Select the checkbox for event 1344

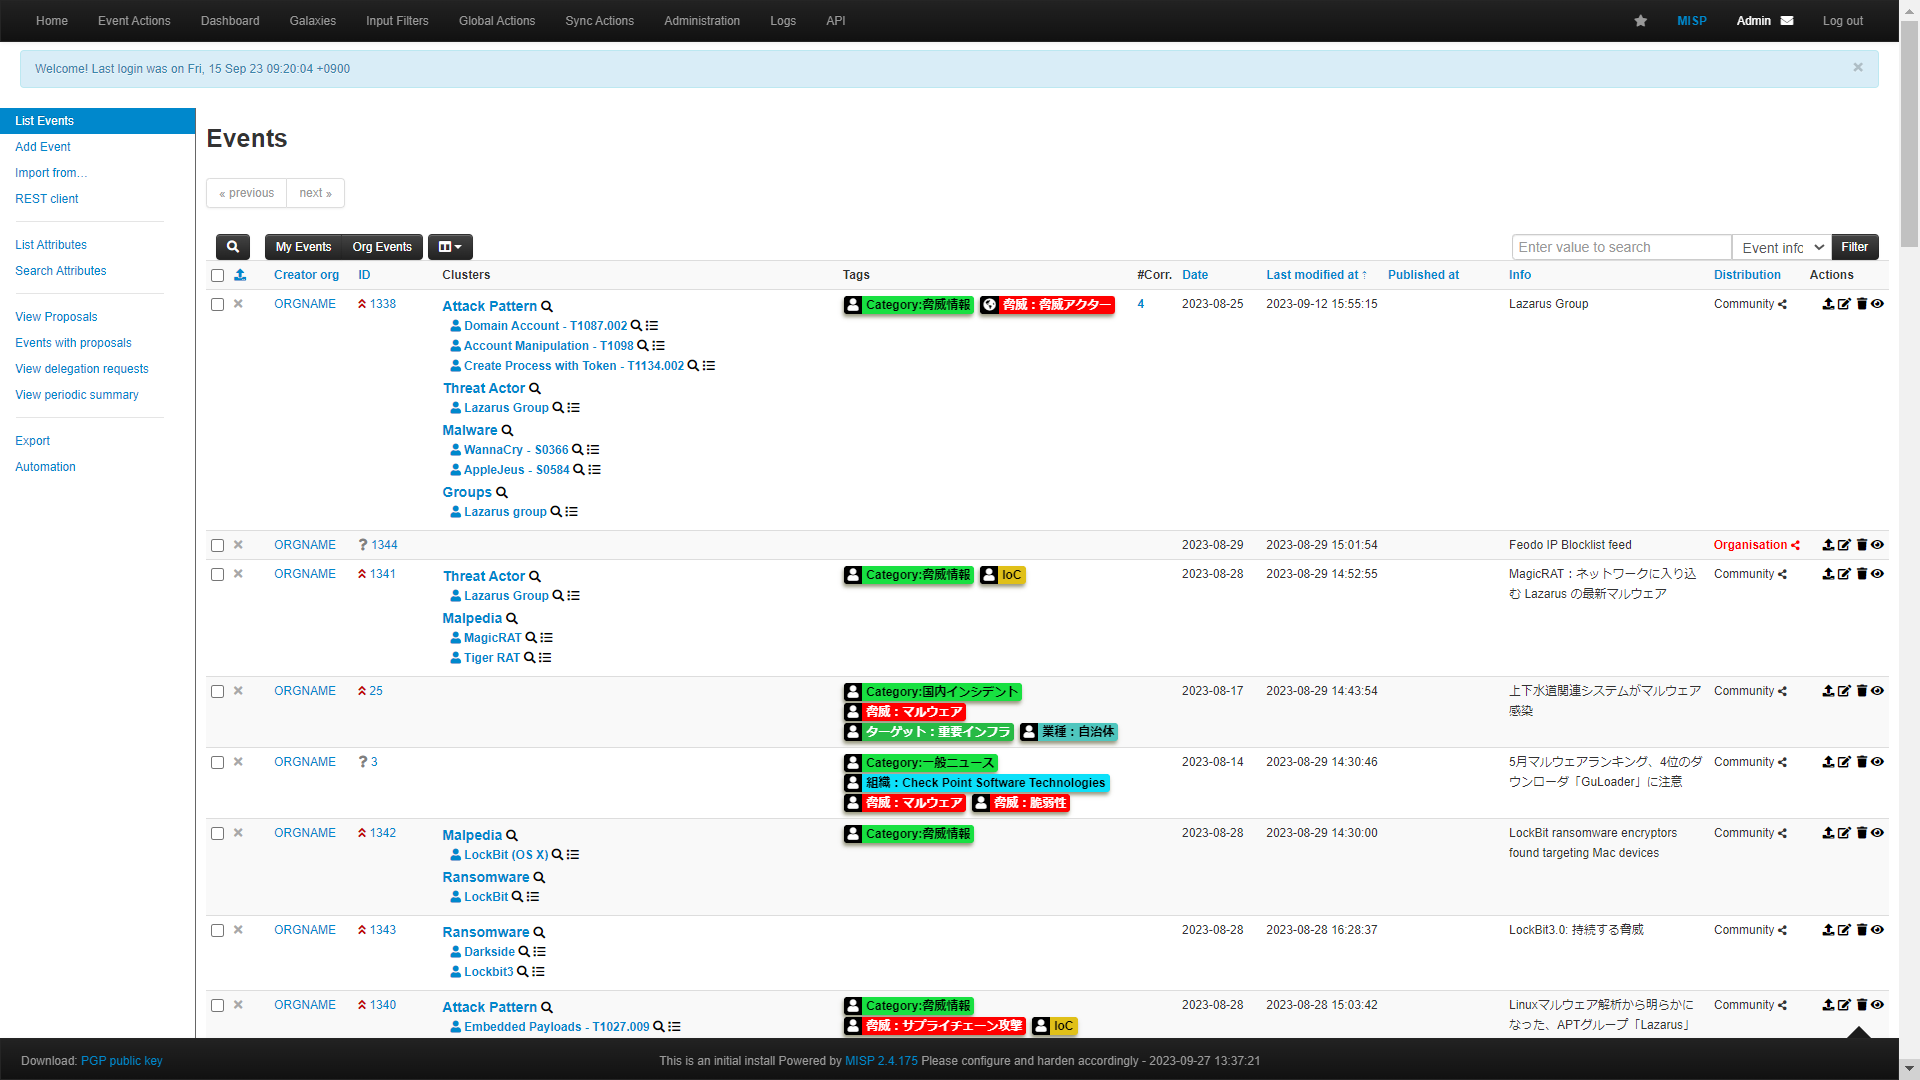(x=217, y=546)
